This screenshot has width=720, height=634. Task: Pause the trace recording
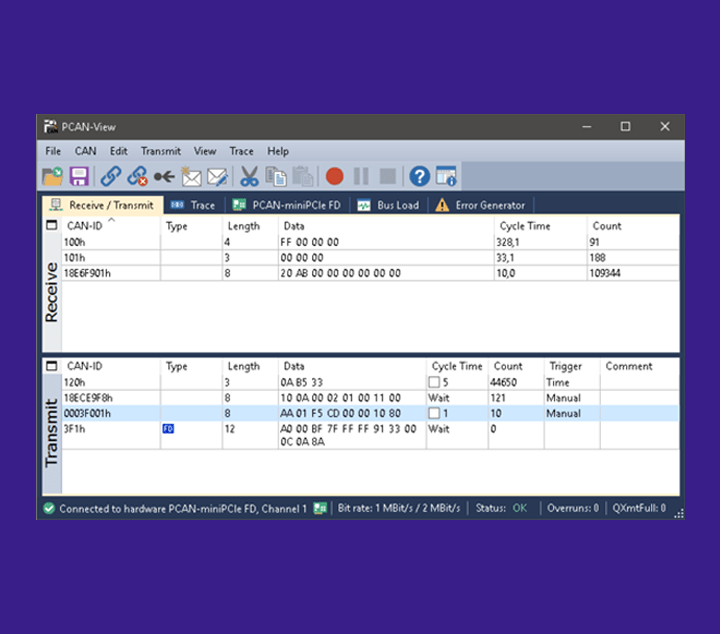(x=361, y=176)
